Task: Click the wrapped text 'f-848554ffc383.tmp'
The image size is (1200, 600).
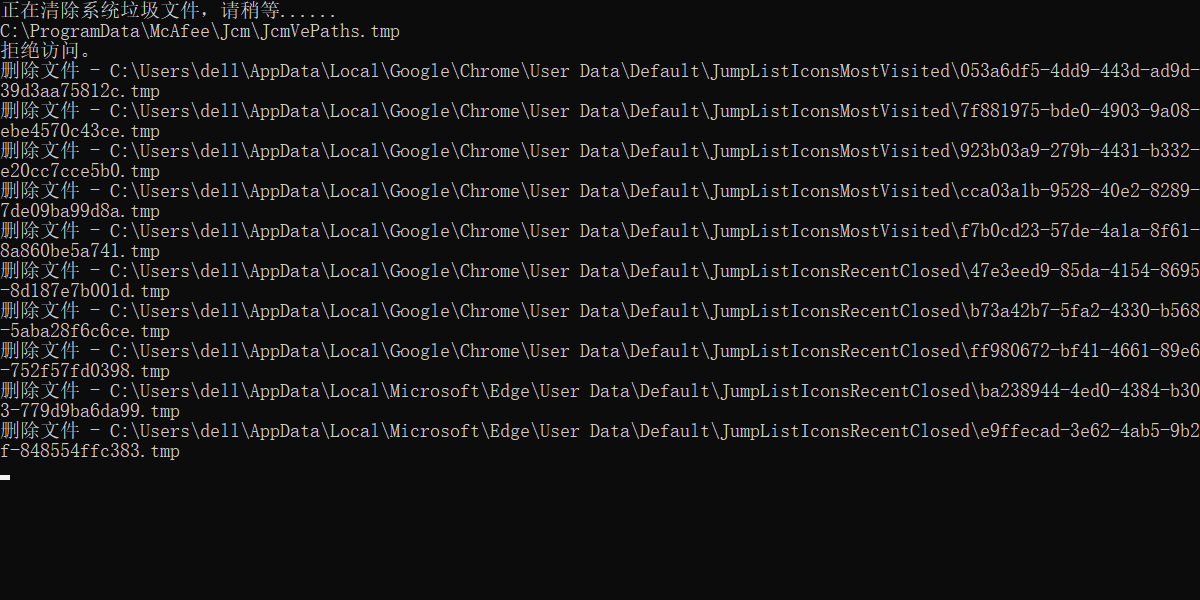Action: point(90,451)
